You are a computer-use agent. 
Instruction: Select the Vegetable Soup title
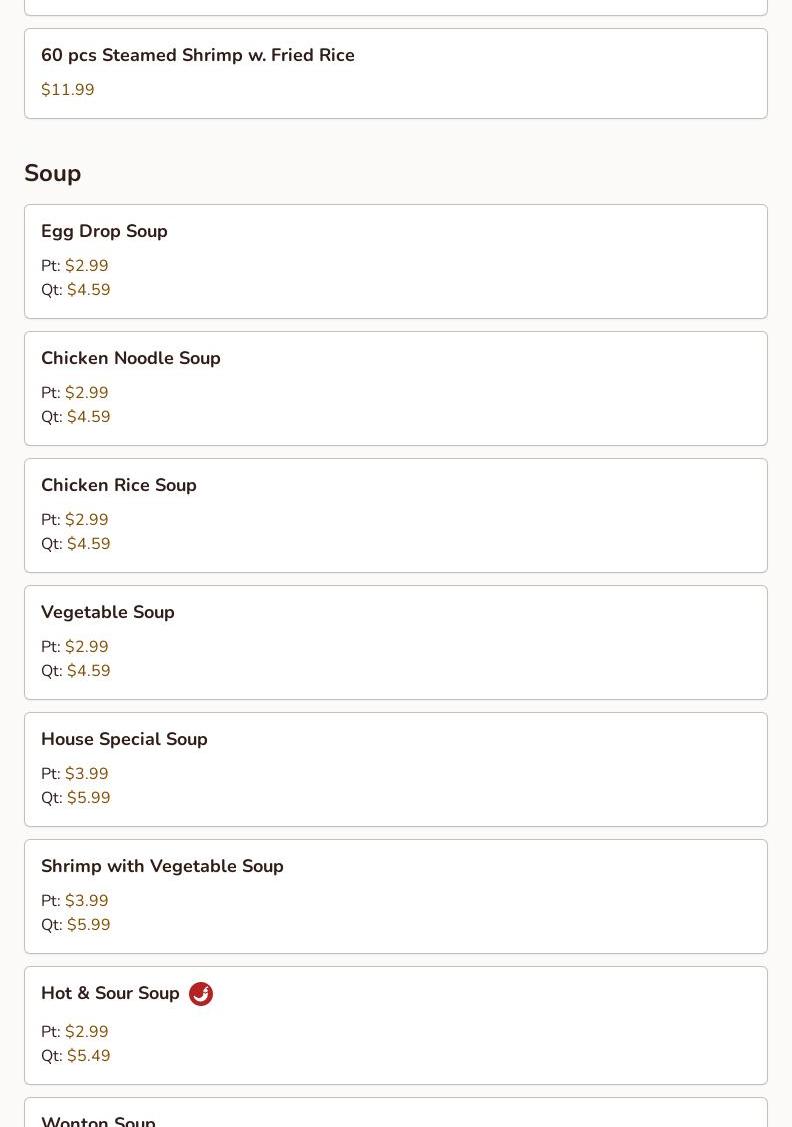click(108, 613)
